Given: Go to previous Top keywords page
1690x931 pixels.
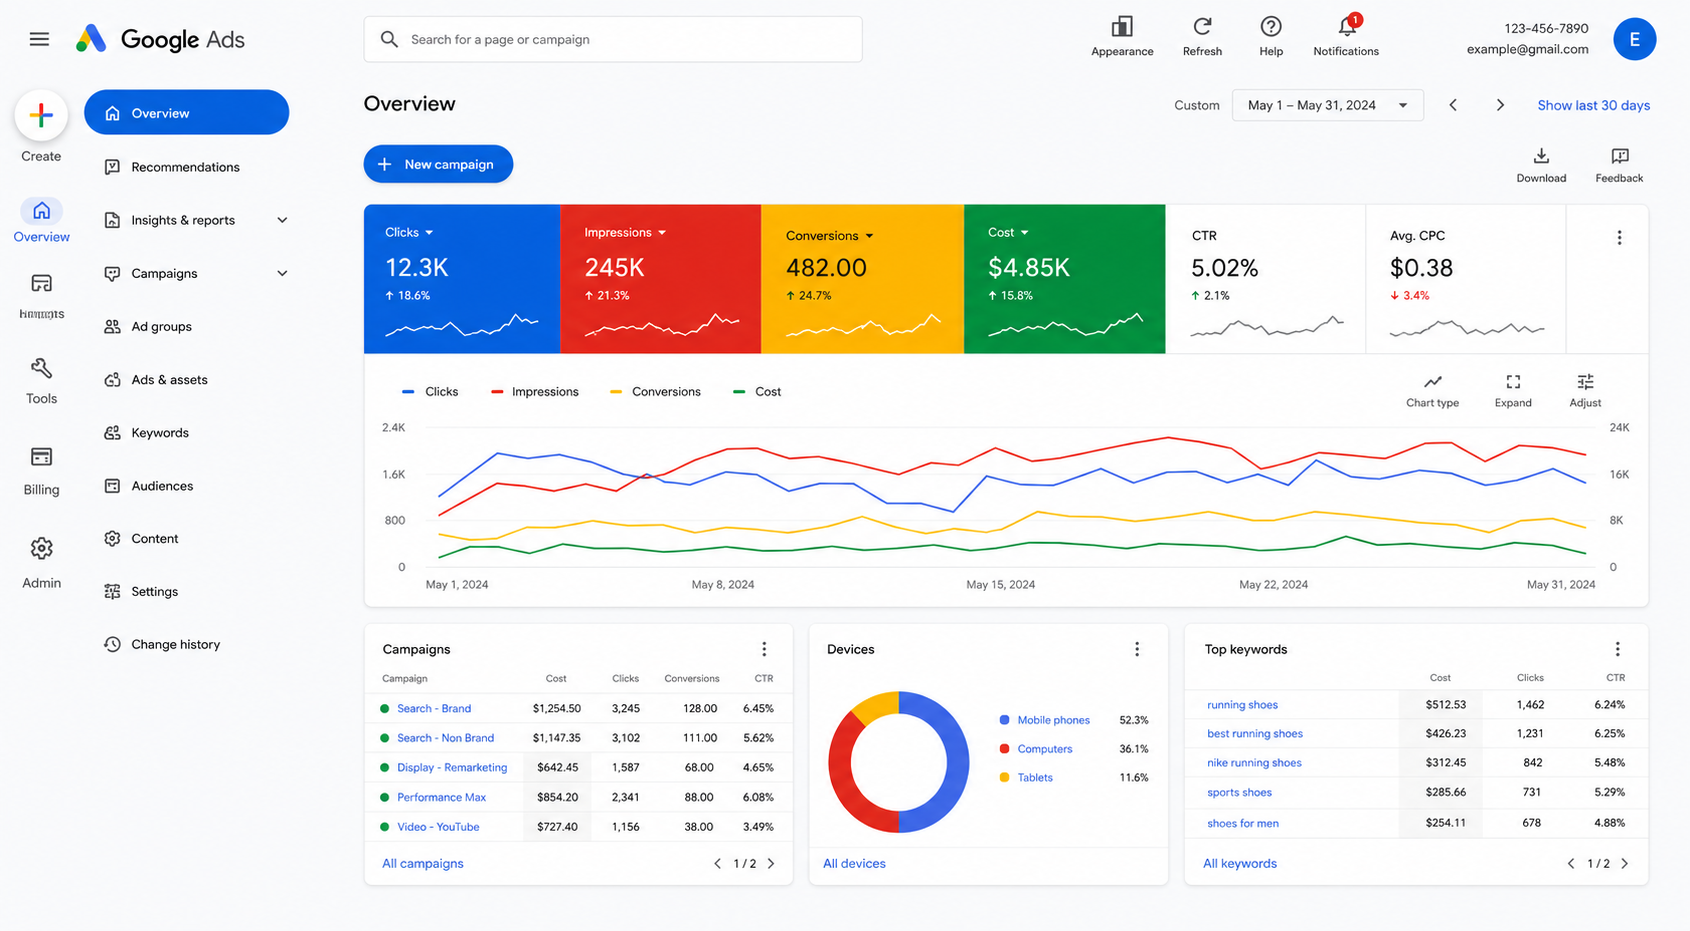Looking at the screenshot, I should coord(1571,863).
